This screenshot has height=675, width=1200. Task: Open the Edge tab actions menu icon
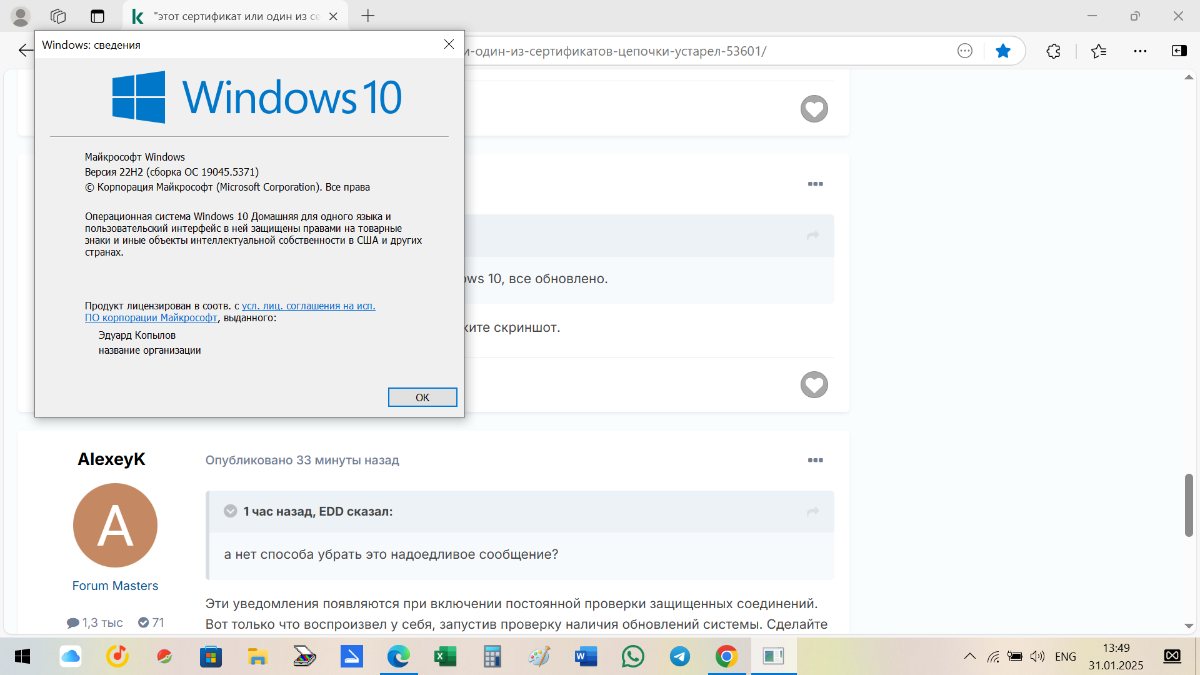97,16
